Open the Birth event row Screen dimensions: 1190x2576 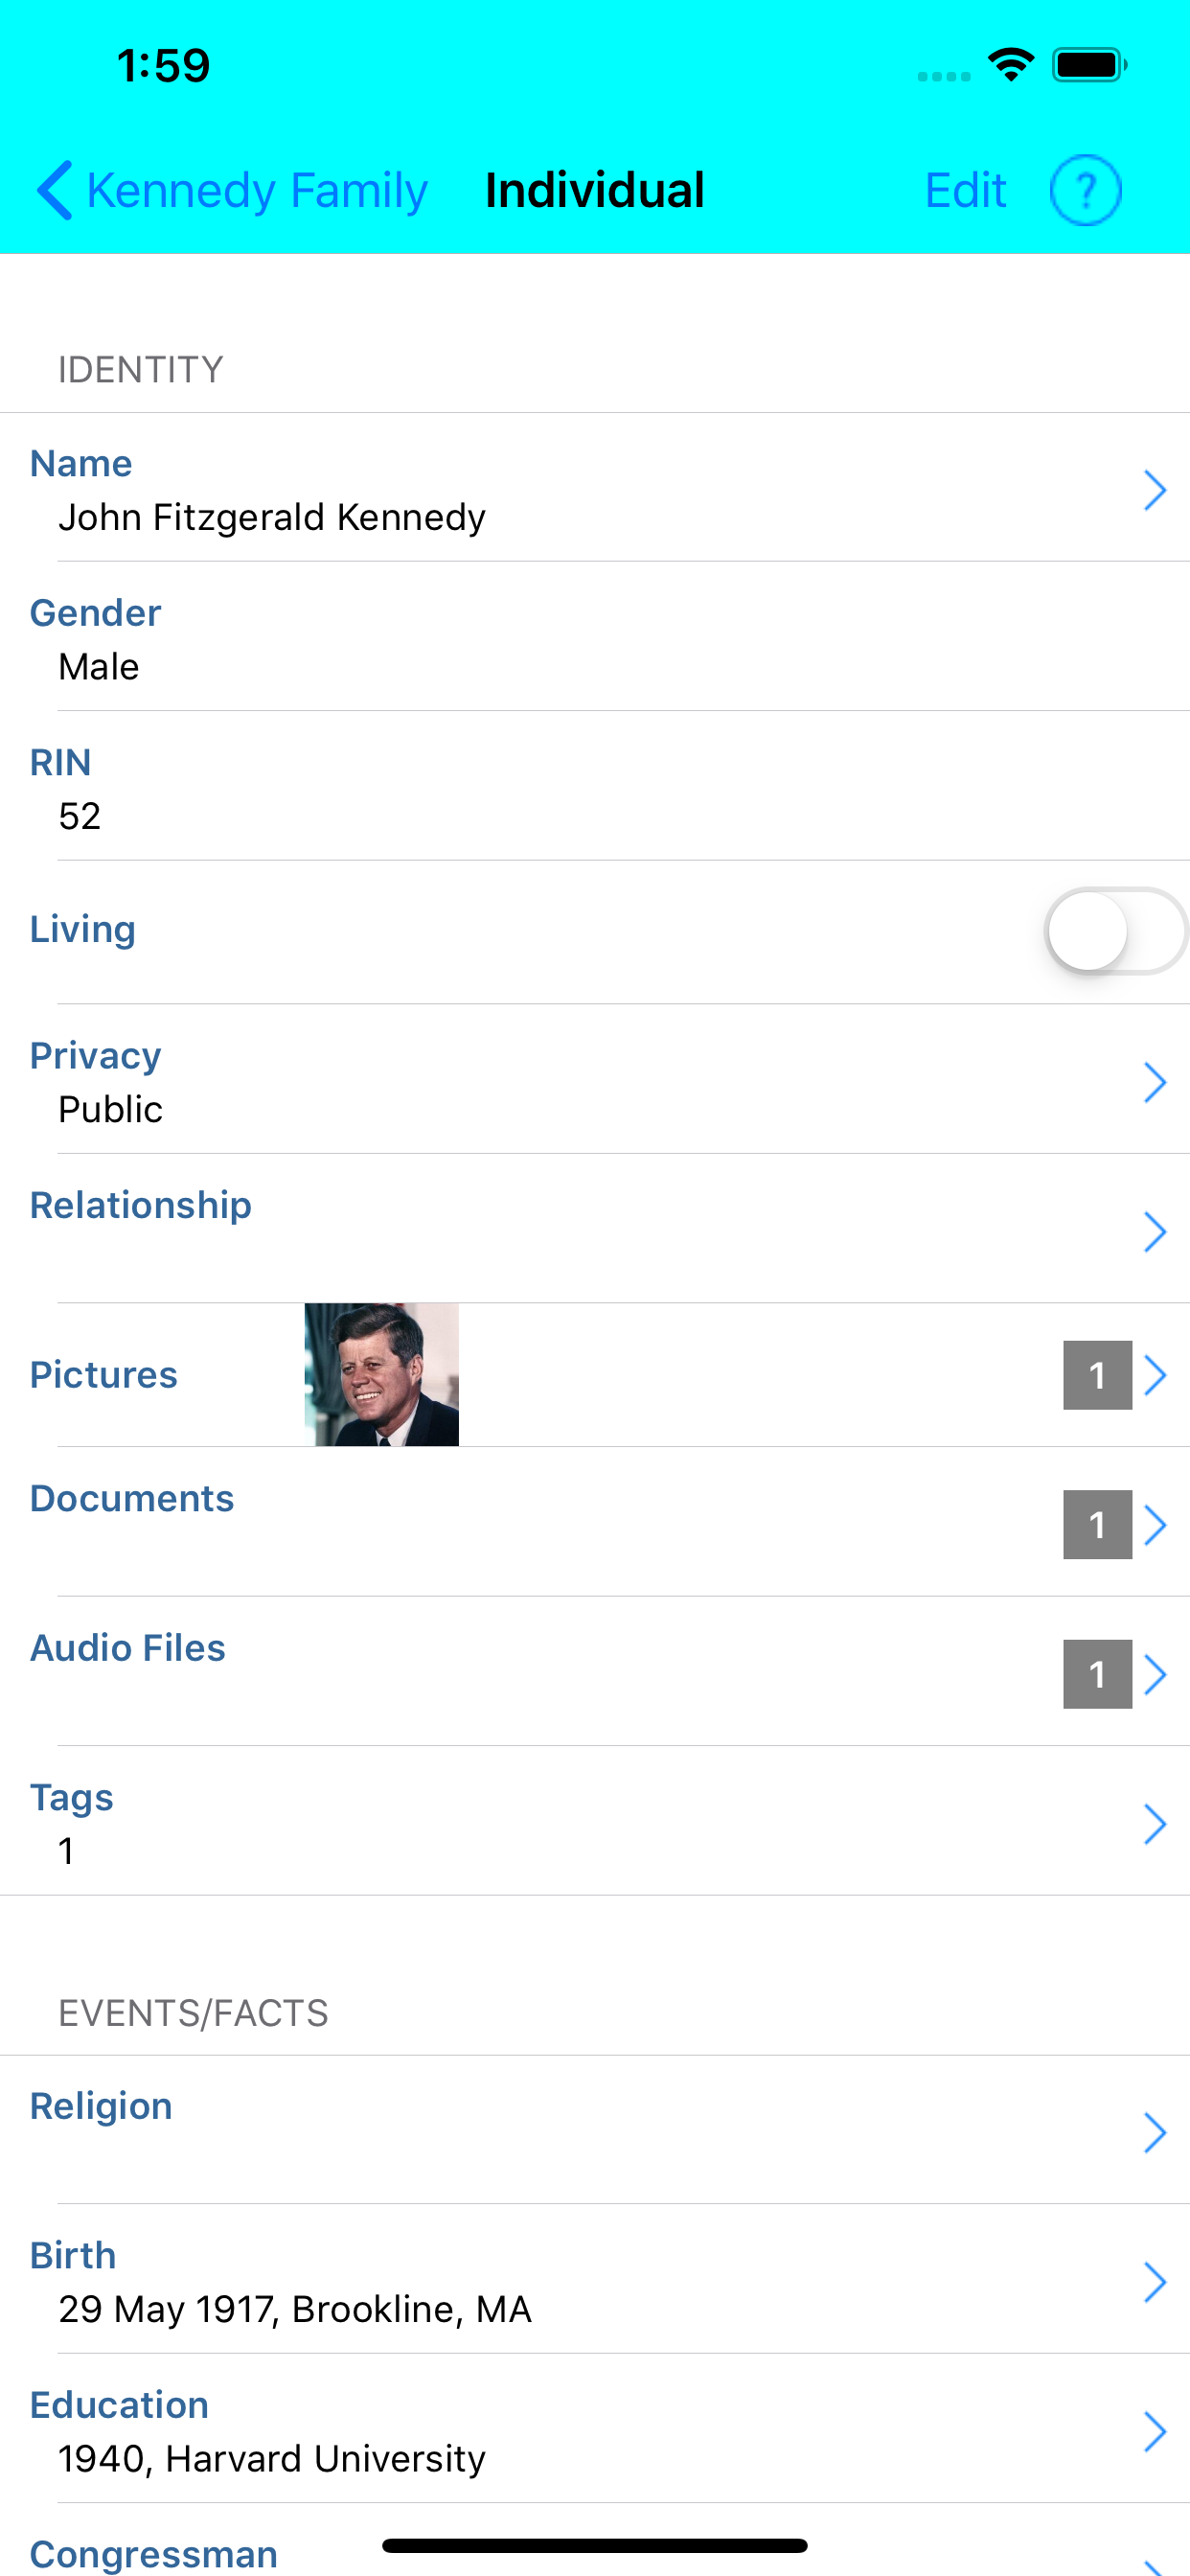[595, 2279]
